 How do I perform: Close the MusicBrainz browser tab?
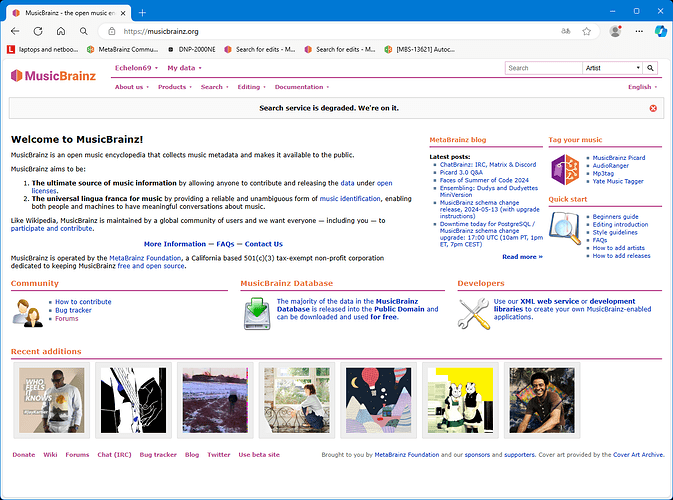[x=123, y=13]
